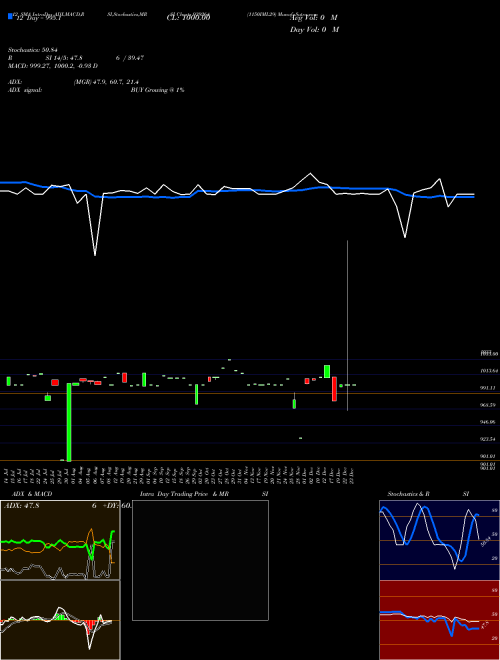
Task: Click the tall white wick line in December
Action: (348, 325)
